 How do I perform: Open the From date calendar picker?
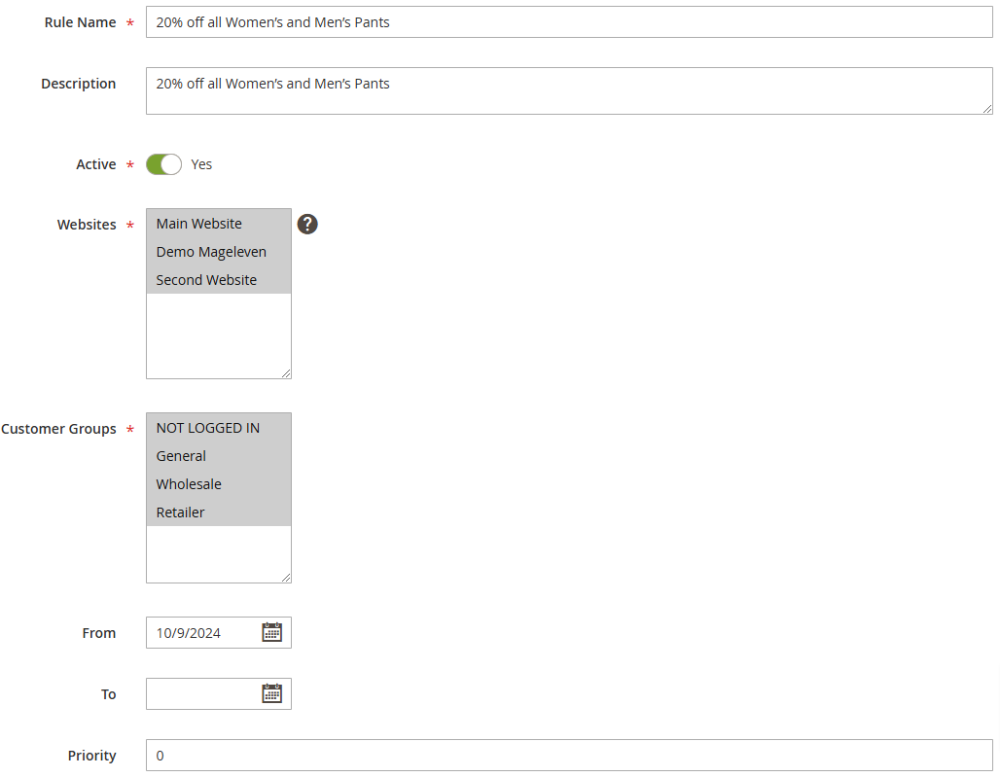click(272, 632)
